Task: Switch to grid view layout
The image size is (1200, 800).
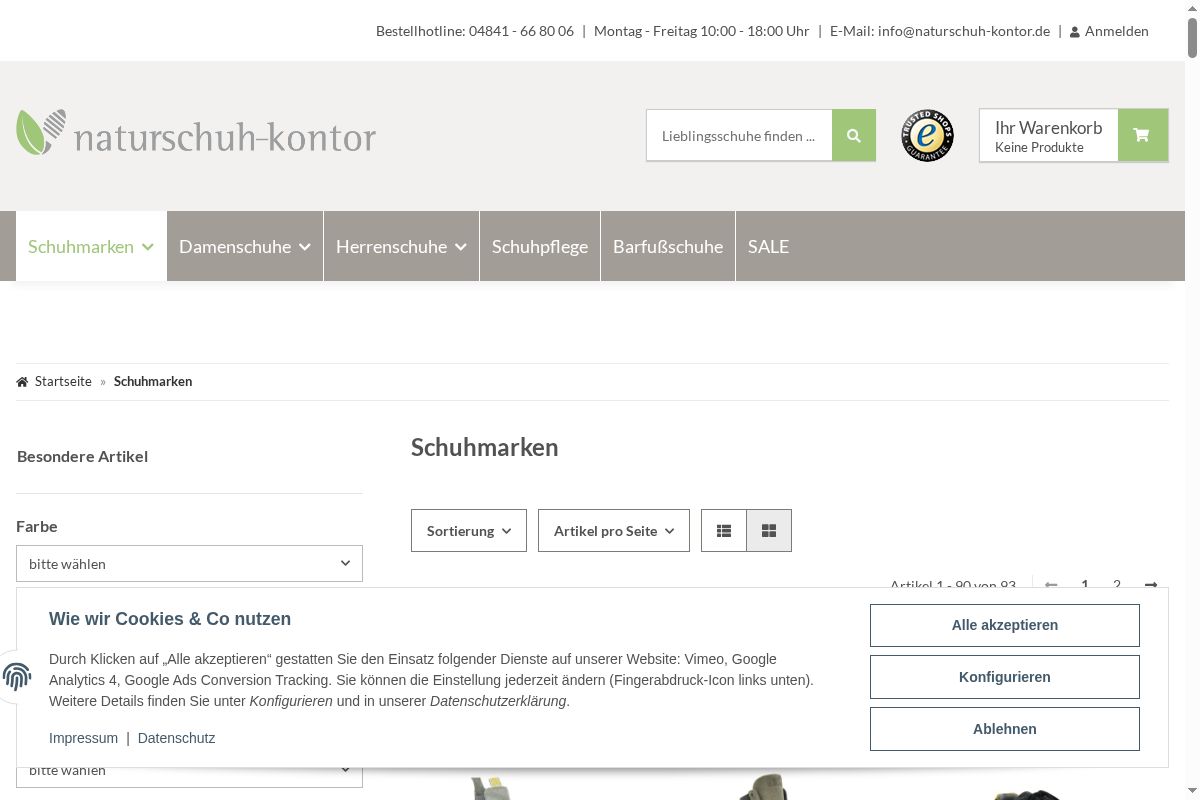Action: [769, 531]
